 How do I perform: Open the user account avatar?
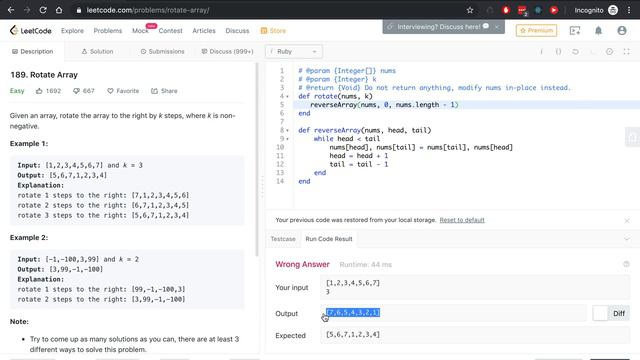pos(622,31)
